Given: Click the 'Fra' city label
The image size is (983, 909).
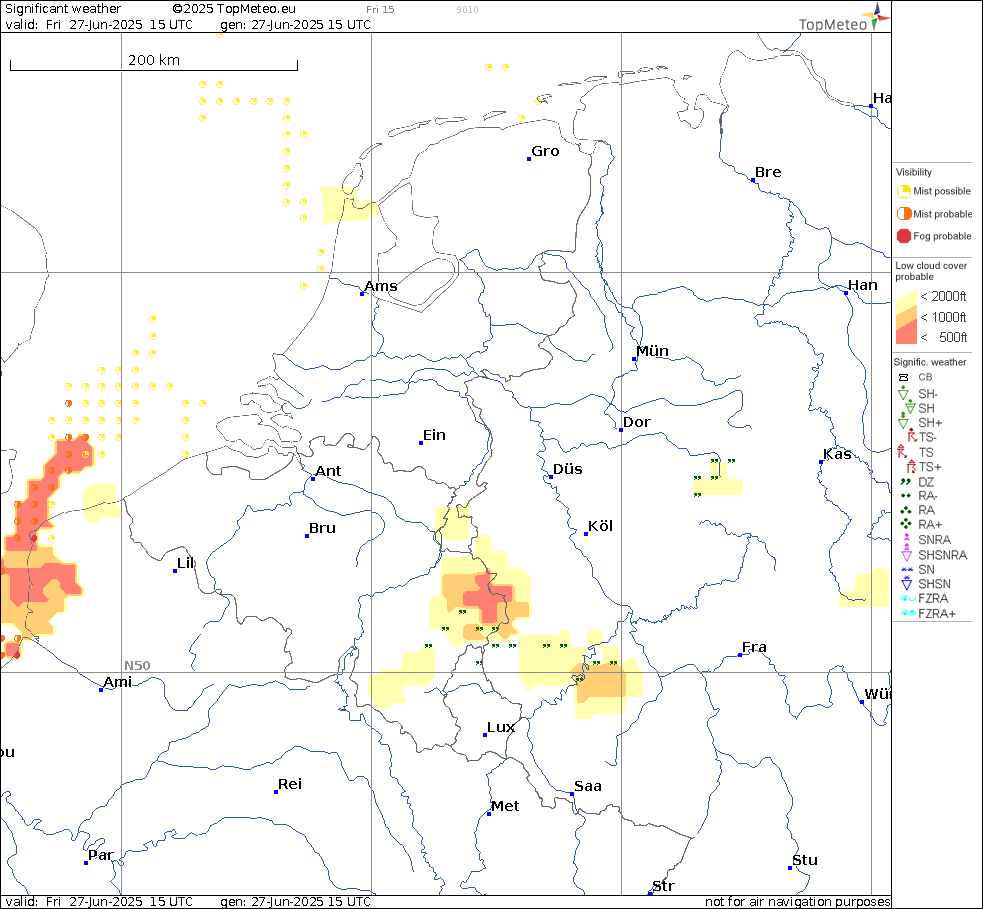Looking at the screenshot, I should 754,647.
